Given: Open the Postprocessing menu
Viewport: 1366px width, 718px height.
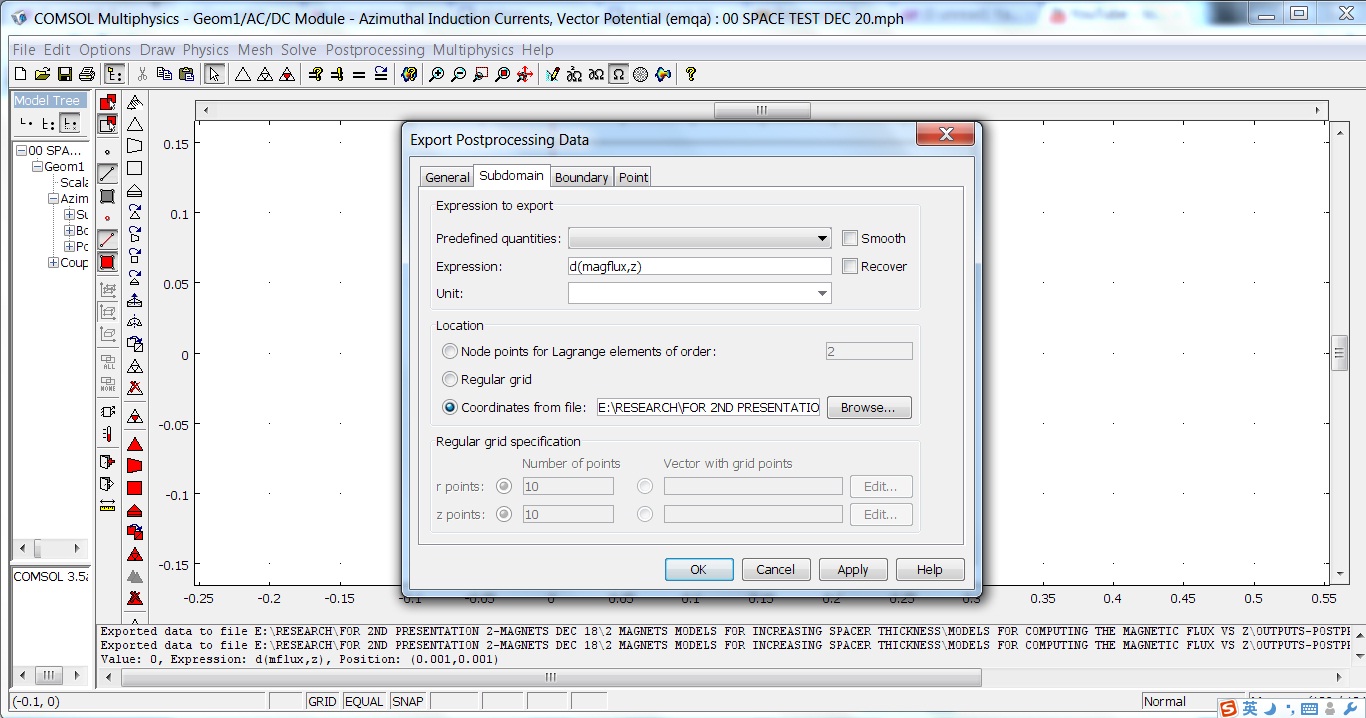Looking at the screenshot, I should pyautogui.click(x=375, y=50).
